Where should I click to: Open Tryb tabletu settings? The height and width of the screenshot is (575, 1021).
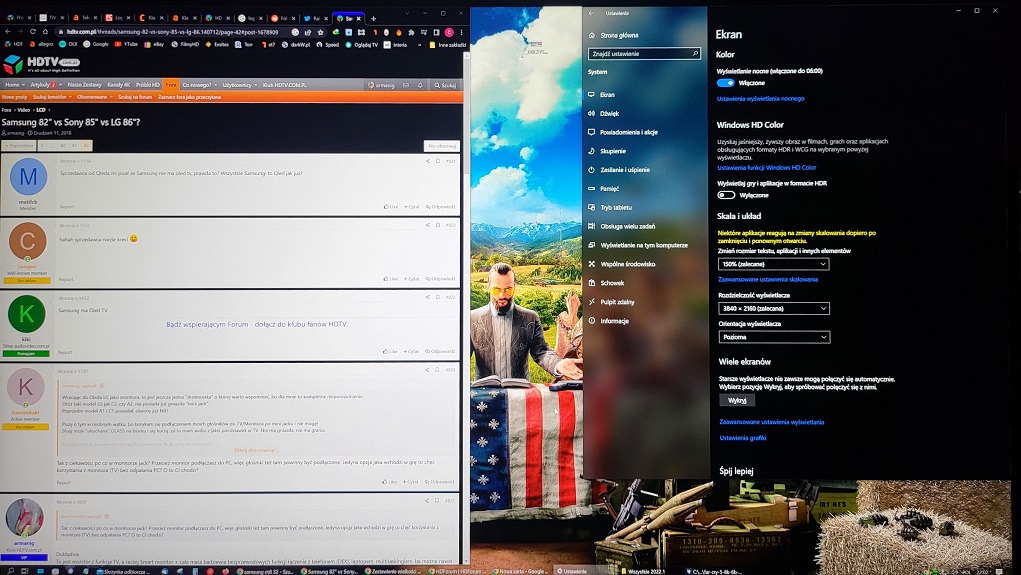[x=610, y=208]
